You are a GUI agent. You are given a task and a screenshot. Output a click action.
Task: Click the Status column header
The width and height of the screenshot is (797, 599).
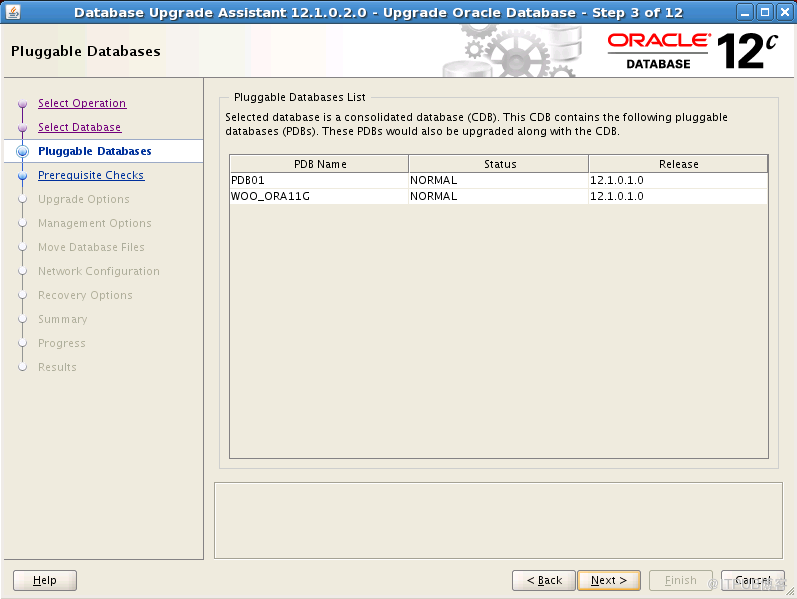coord(499,164)
